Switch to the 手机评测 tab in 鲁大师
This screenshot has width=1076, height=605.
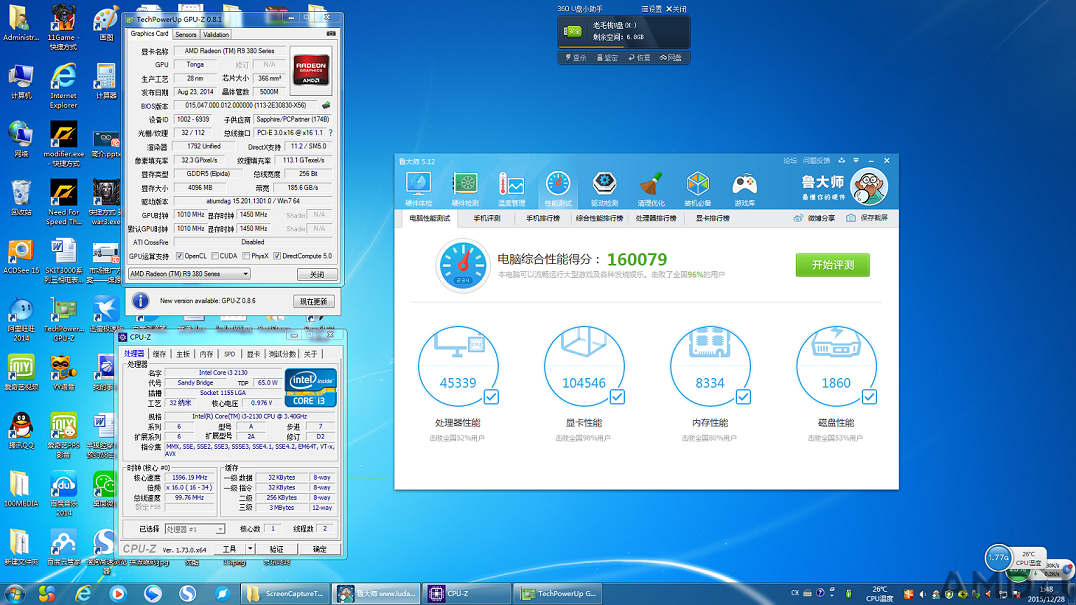[x=487, y=218]
